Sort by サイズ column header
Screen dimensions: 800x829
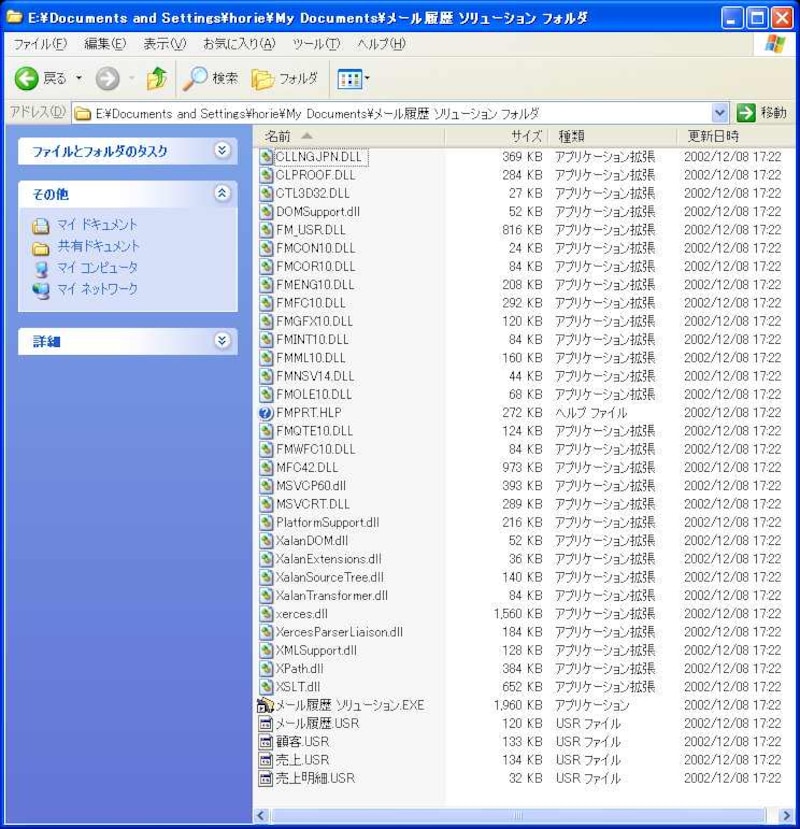pyautogui.click(x=496, y=136)
